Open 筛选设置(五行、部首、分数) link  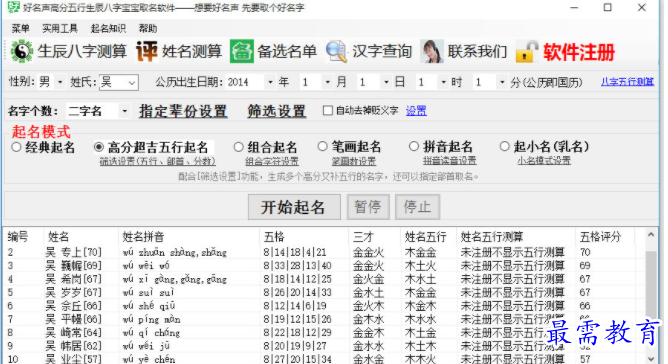pyautogui.click(x=158, y=162)
